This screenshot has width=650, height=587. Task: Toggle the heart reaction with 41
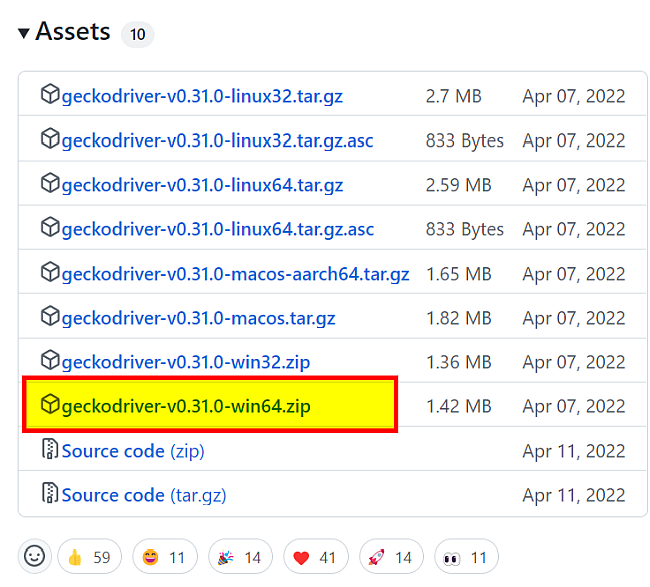click(x=315, y=556)
